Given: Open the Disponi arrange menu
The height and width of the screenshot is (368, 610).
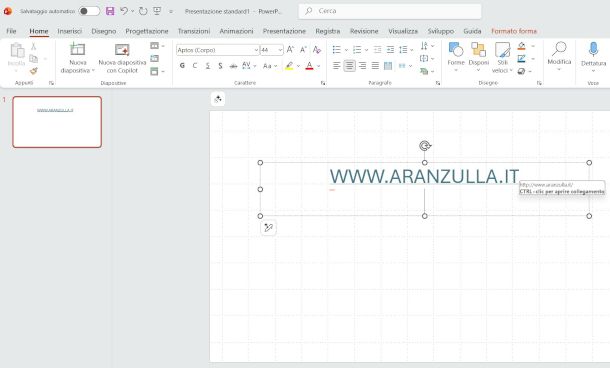Looking at the screenshot, I should [x=479, y=57].
